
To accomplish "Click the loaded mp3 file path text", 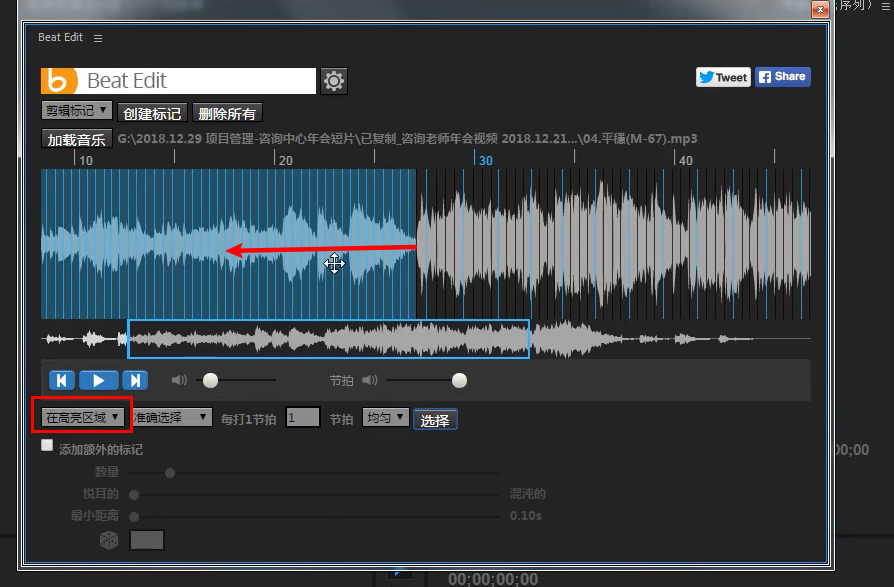I will [x=407, y=138].
